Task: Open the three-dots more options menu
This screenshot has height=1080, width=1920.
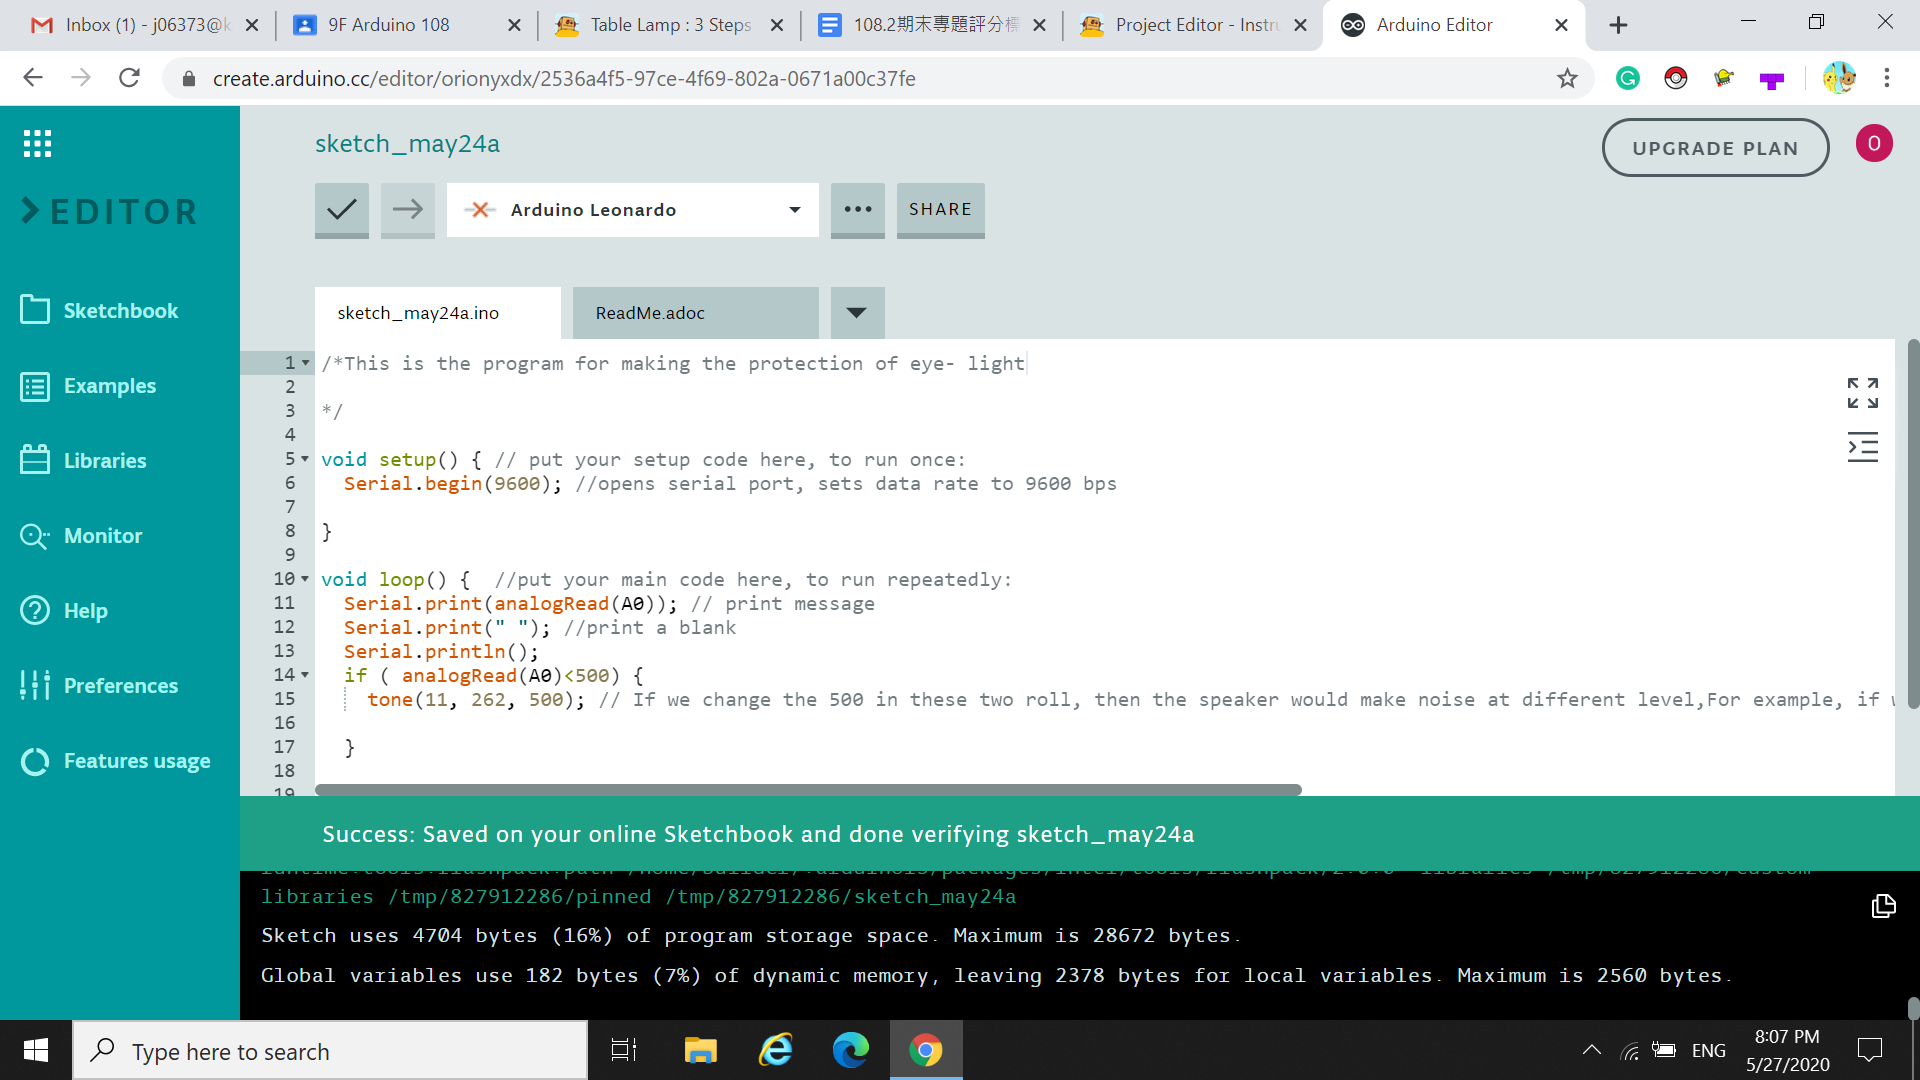Action: [857, 209]
